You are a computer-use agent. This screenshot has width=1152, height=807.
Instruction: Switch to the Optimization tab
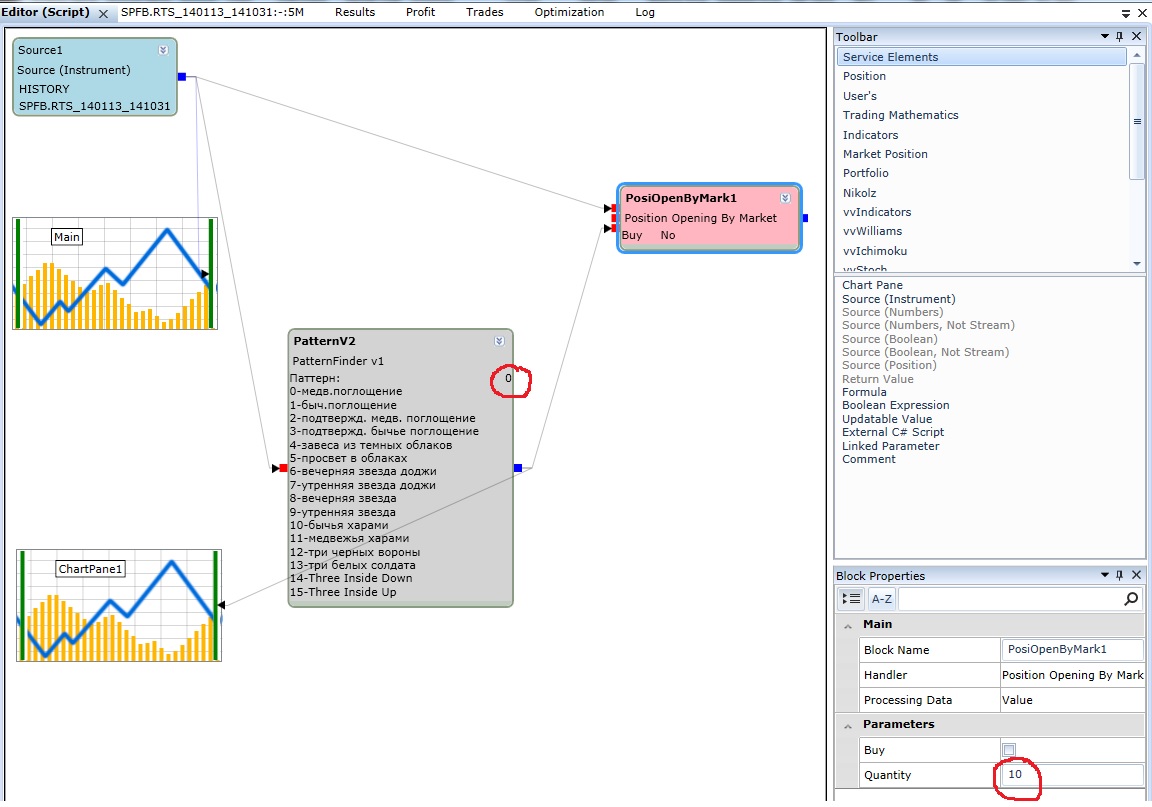pyautogui.click(x=569, y=12)
